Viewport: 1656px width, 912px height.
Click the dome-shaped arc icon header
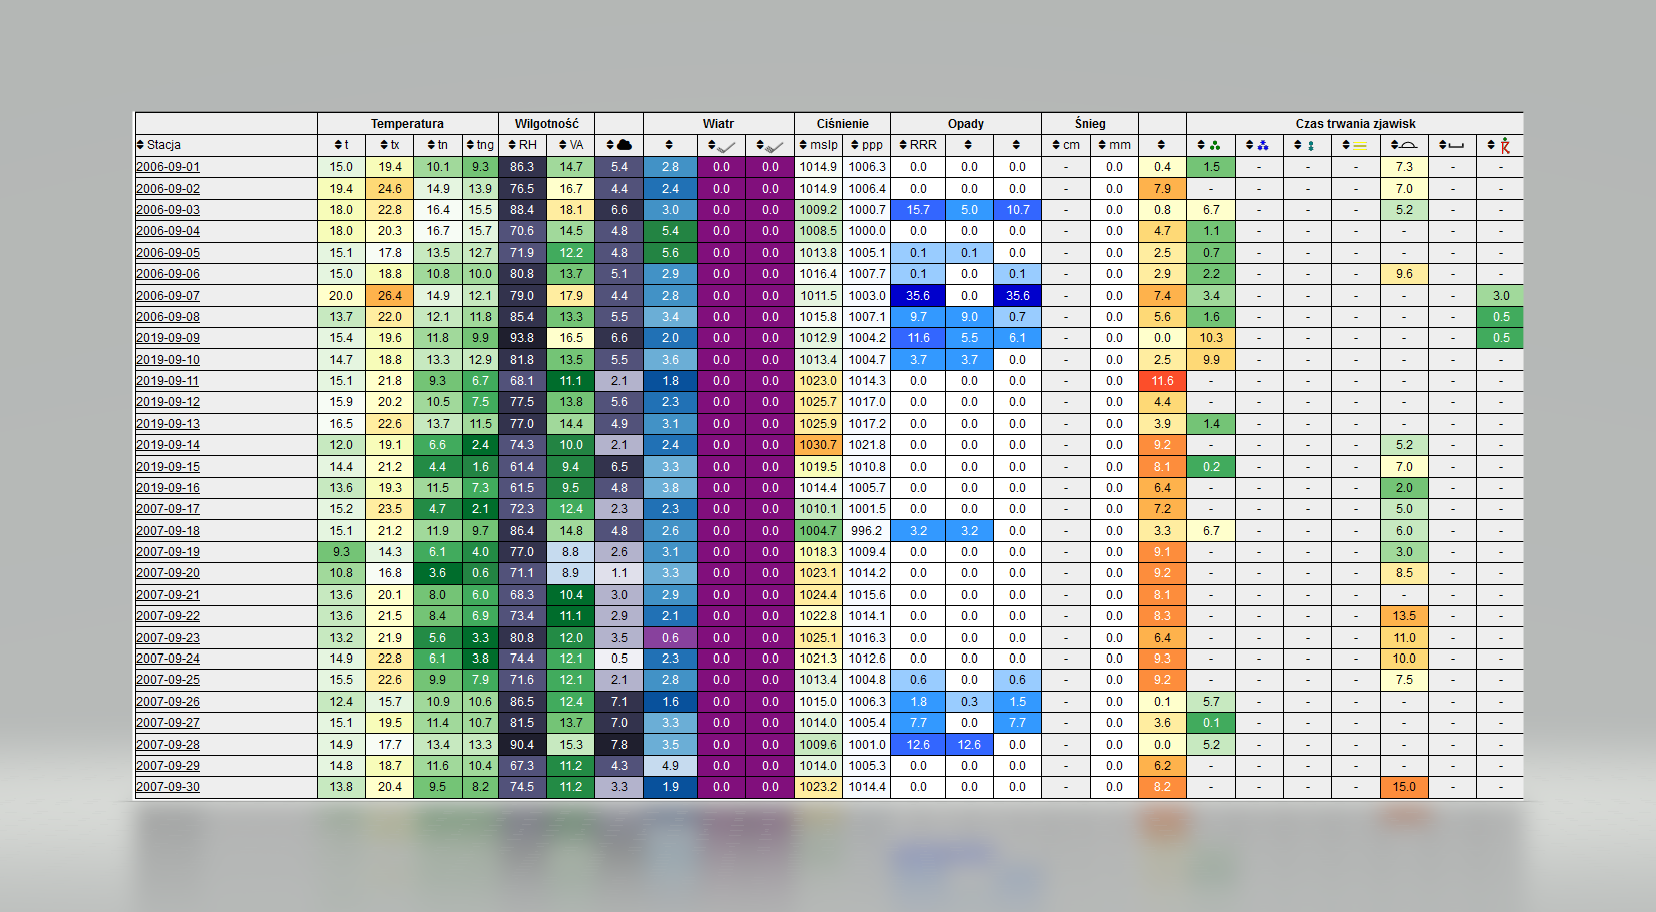[x=1404, y=145]
